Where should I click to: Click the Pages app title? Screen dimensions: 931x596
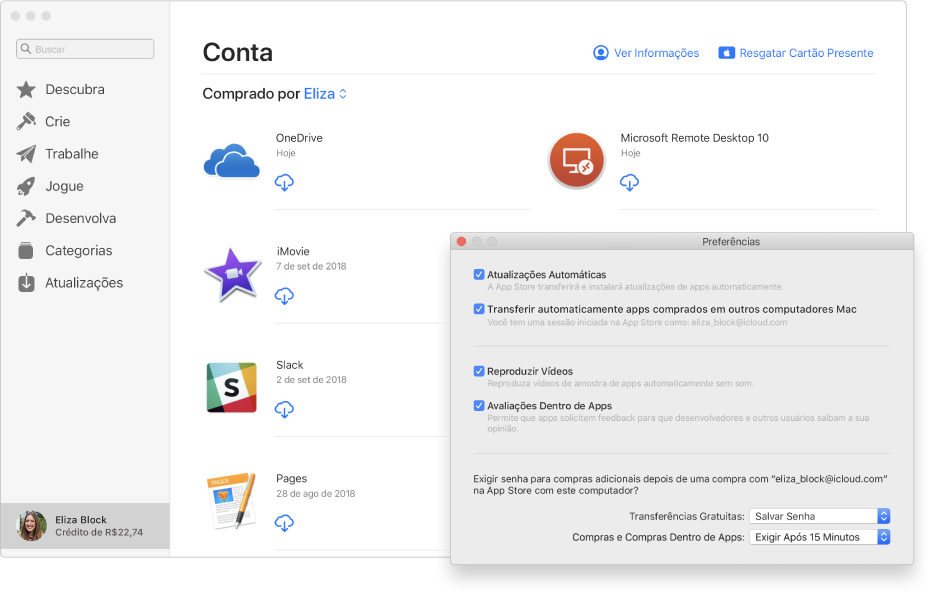pyautogui.click(x=292, y=478)
